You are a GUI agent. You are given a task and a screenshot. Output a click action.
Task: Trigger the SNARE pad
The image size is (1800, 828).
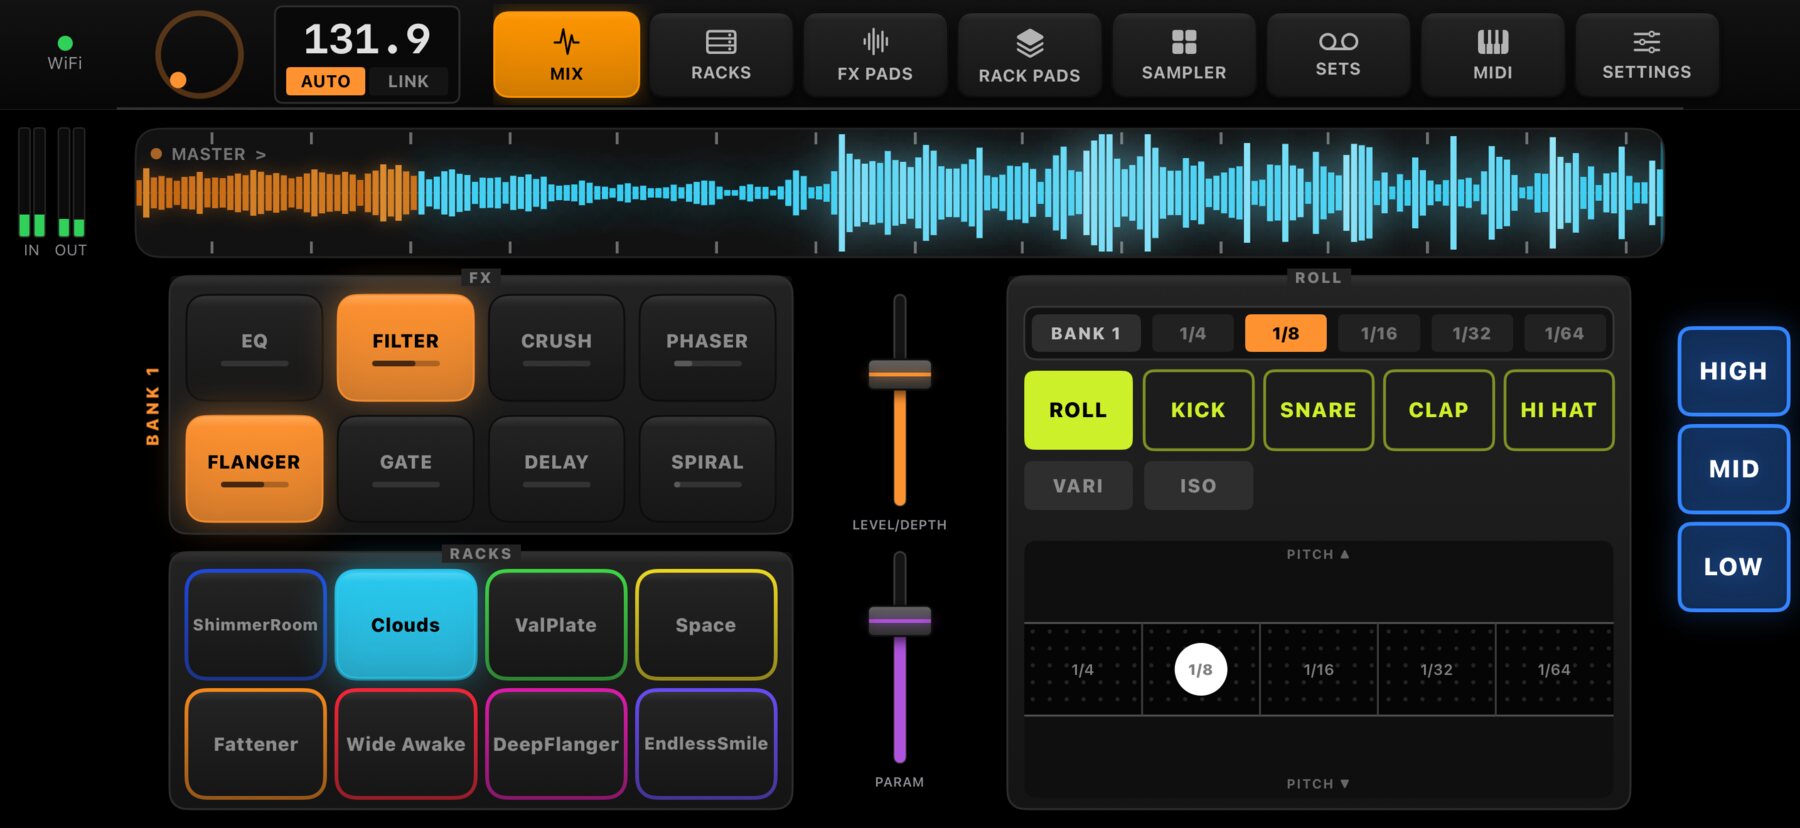point(1318,410)
